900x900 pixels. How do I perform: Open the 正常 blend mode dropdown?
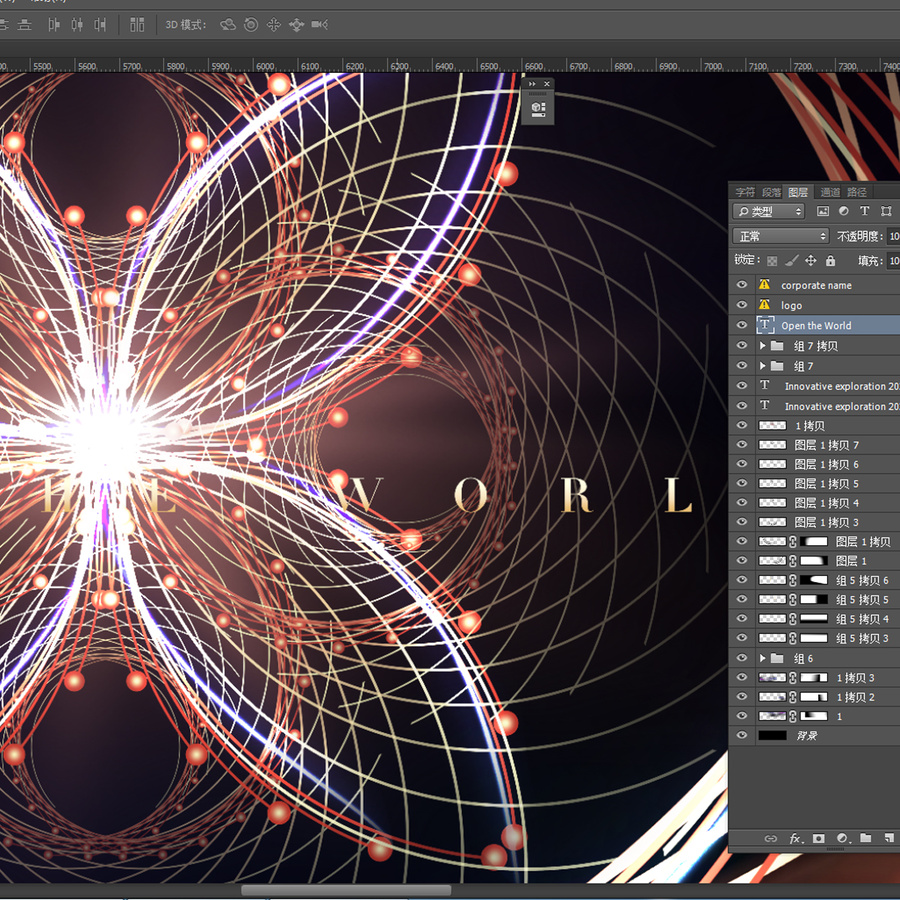[x=781, y=236]
